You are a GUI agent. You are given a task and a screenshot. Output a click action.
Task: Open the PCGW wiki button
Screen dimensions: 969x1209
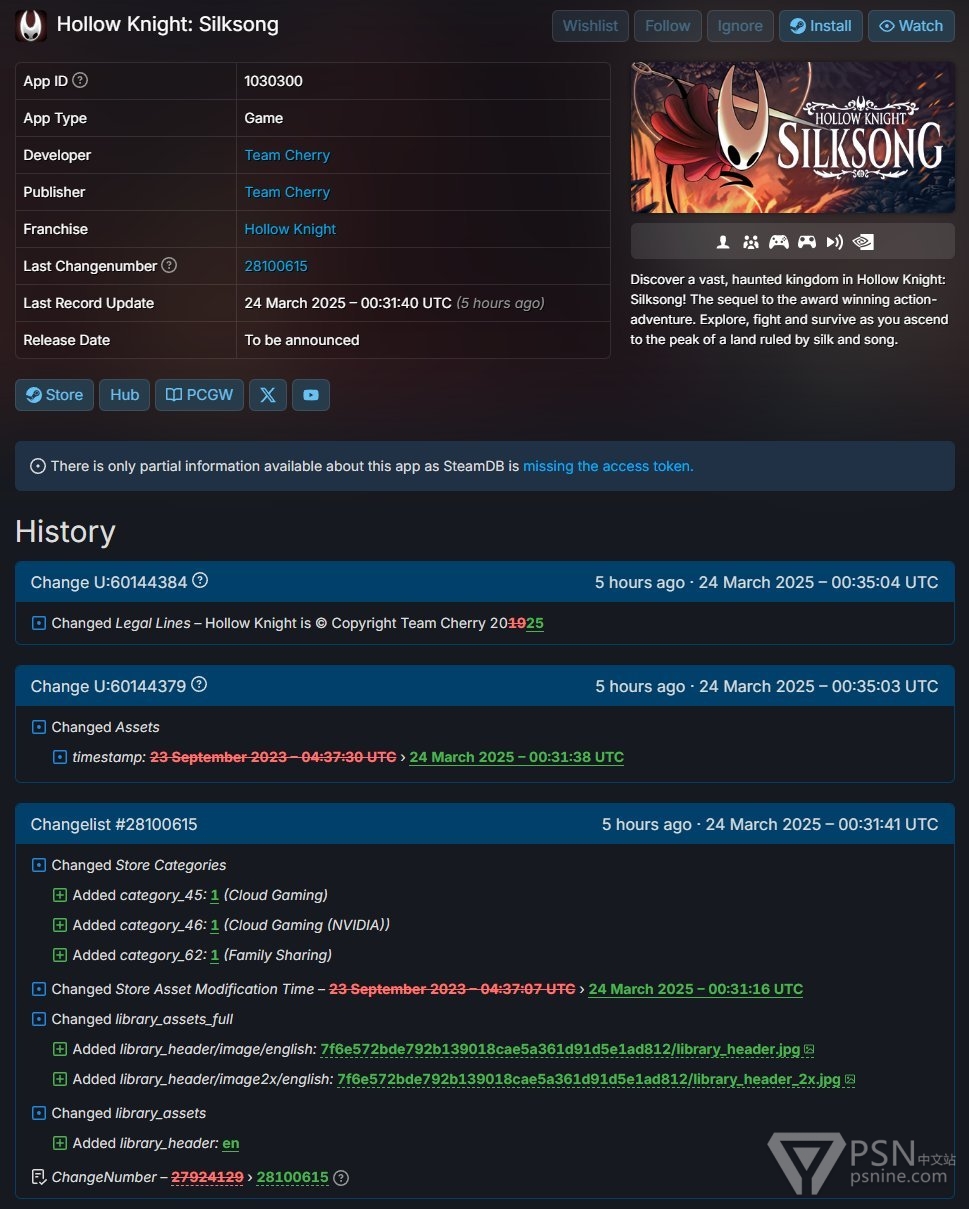click(199, 395)
